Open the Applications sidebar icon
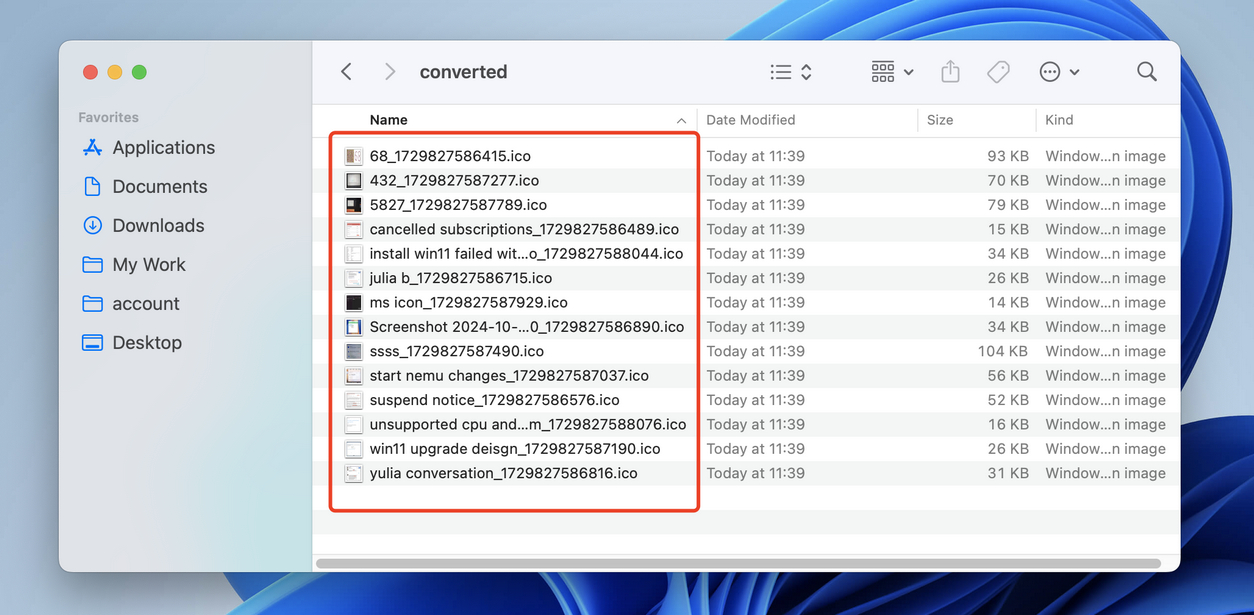Screen dimensions: 1254x615 (x=91, y=147)
